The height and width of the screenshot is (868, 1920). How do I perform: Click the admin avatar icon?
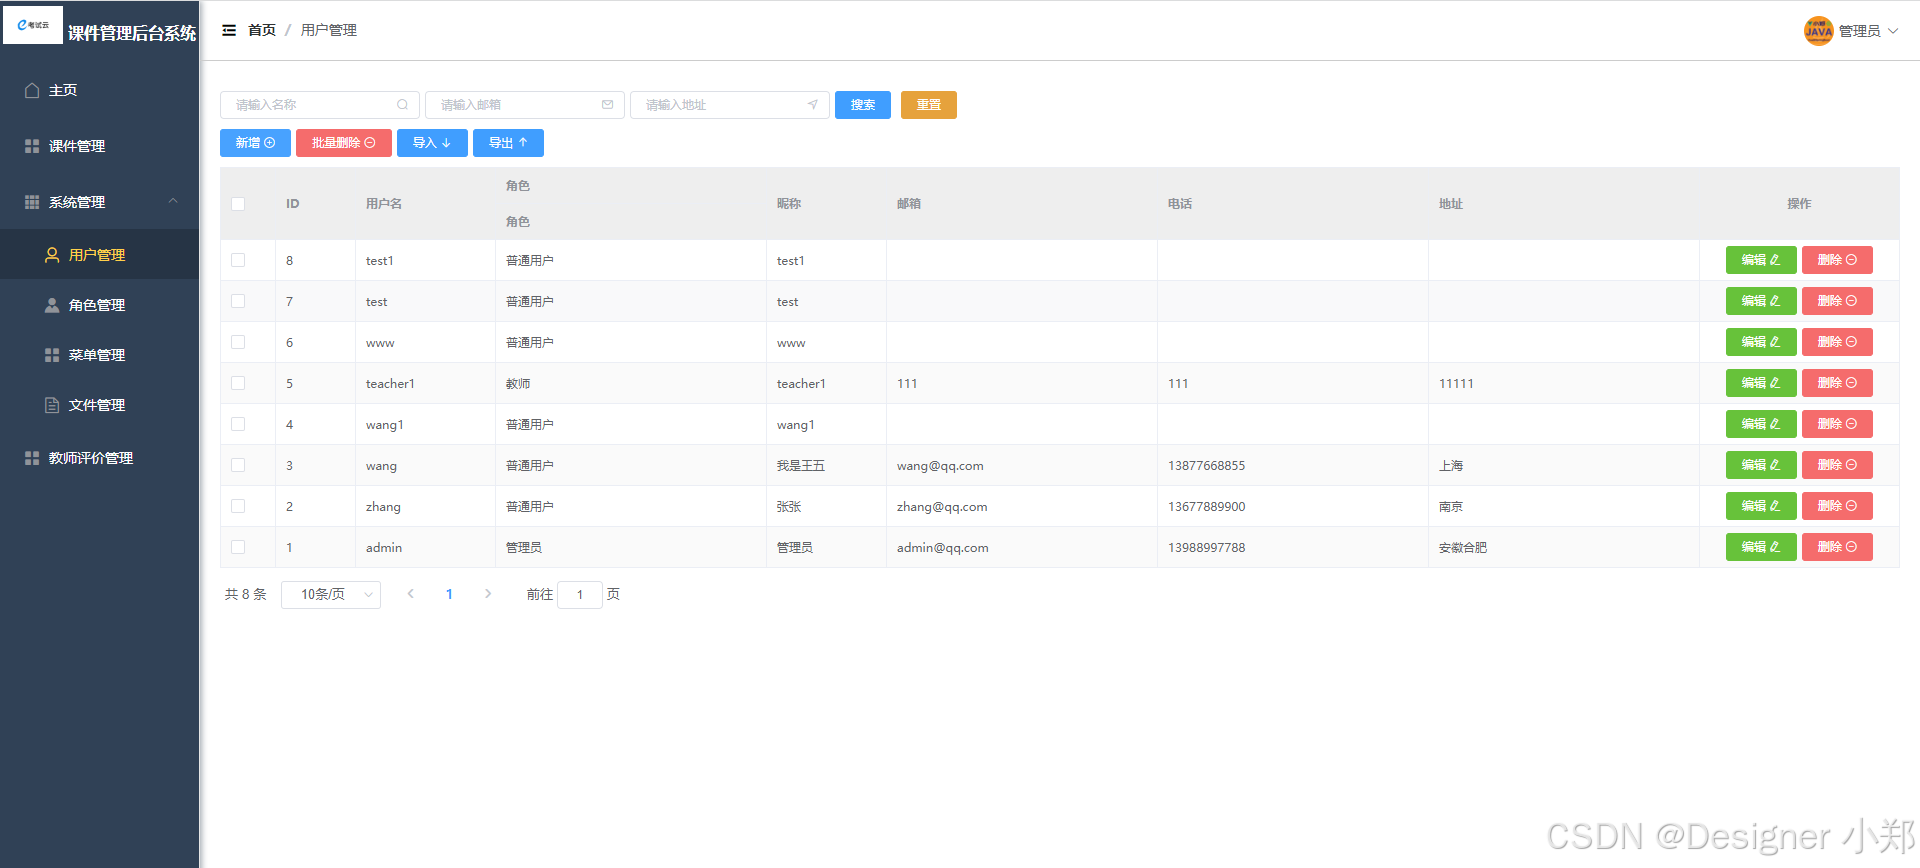coord(1818,31)
